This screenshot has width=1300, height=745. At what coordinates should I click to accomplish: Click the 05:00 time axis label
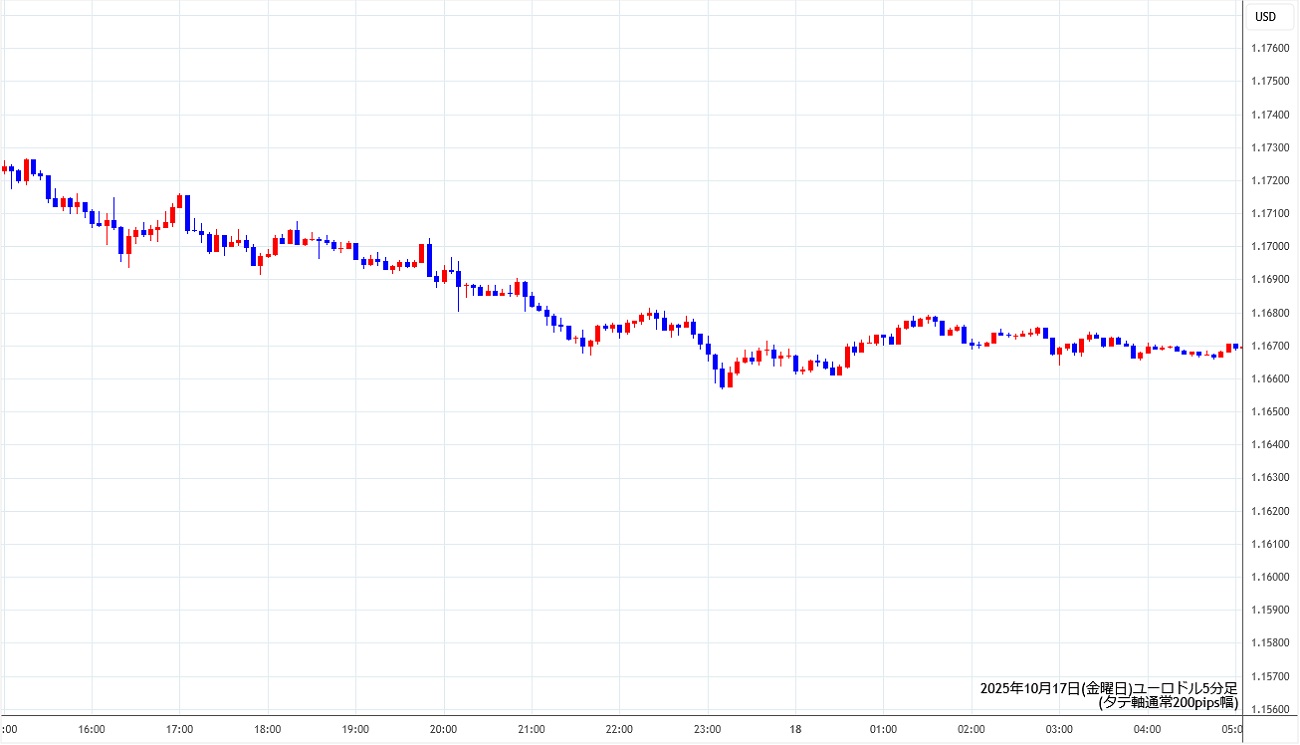point(1232,729)
